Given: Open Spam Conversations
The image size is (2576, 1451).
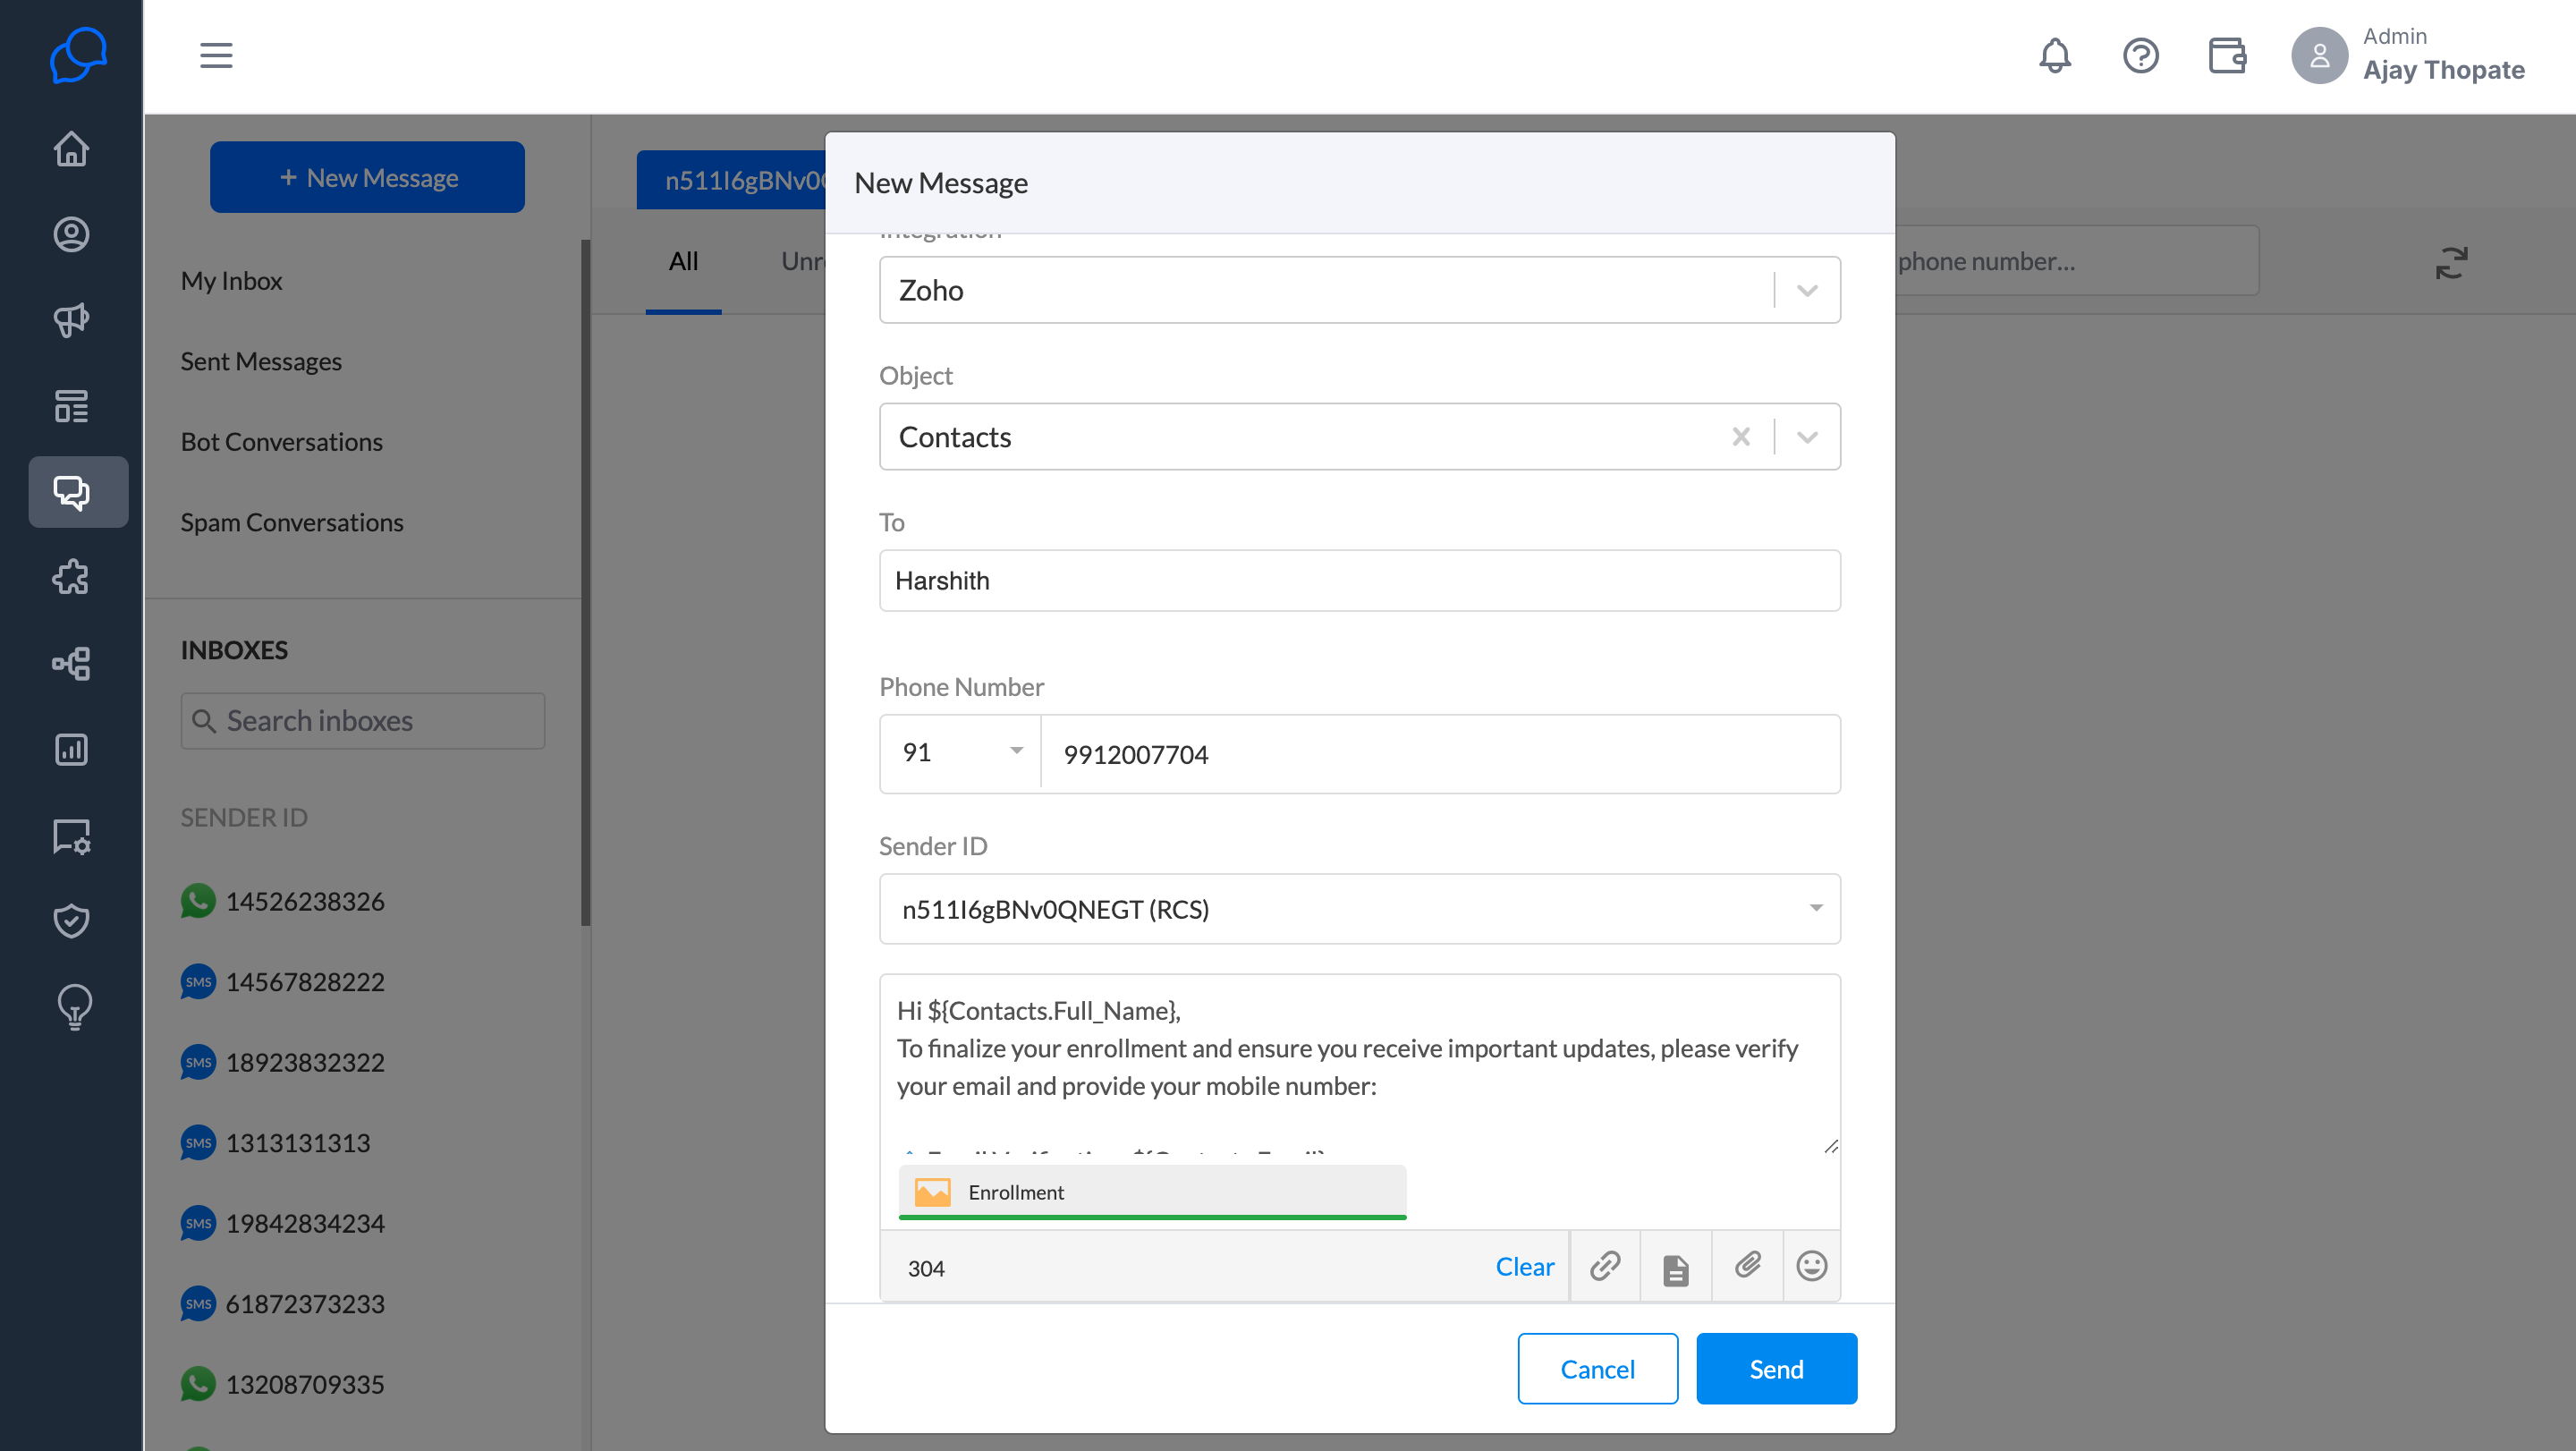Looking at the screenshot, I should click(x=292, y=522).
